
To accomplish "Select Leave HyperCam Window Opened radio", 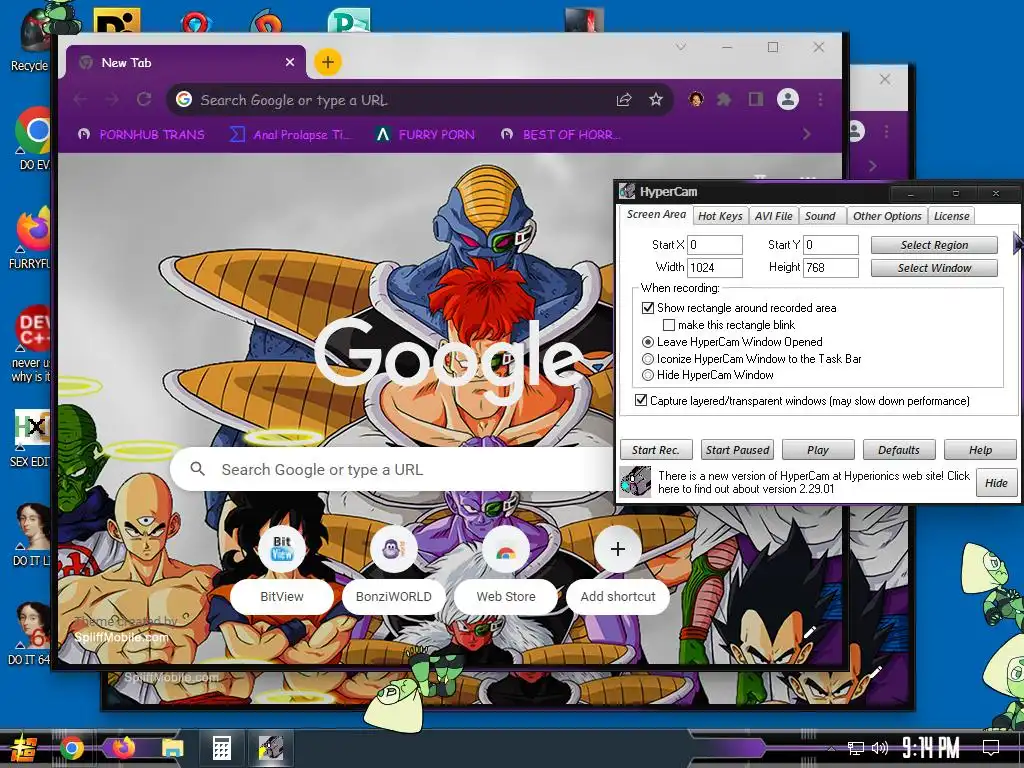I will [648, 342].
